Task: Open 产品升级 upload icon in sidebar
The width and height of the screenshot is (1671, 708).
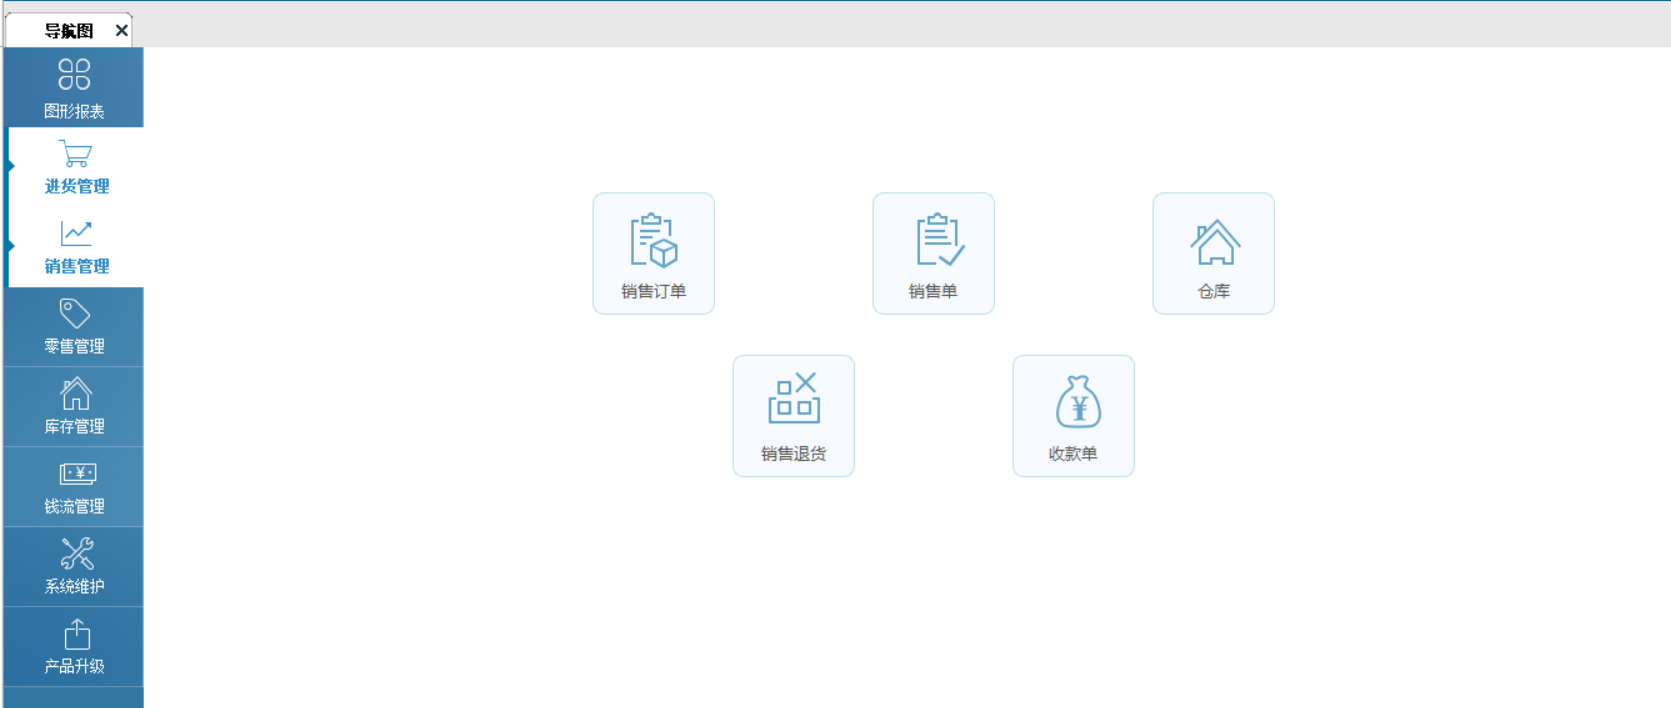Action: [77, 634]
